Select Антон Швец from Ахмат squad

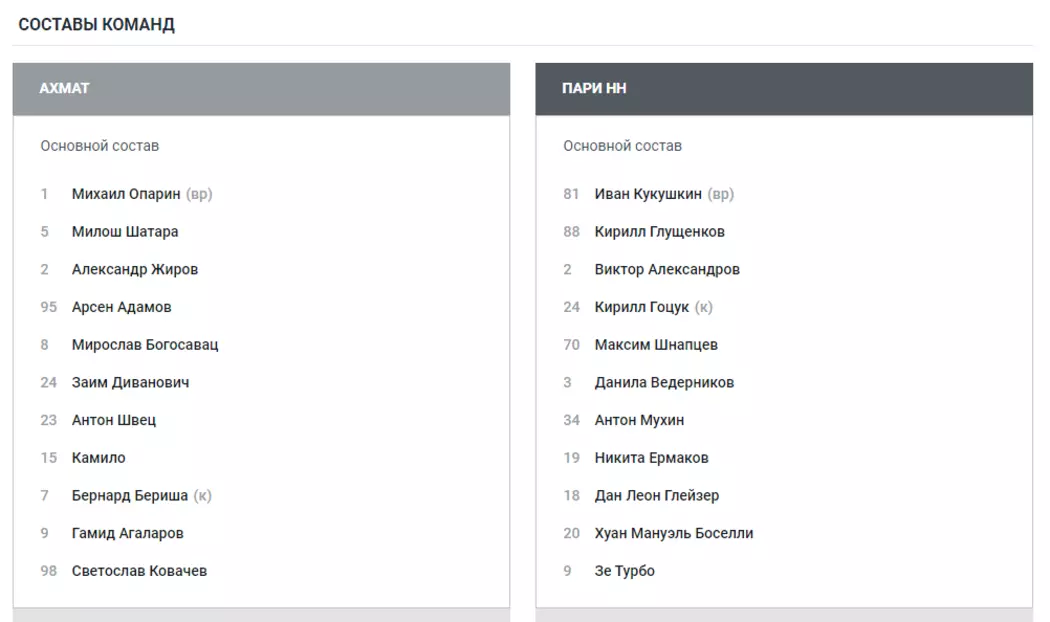[114, 421]
